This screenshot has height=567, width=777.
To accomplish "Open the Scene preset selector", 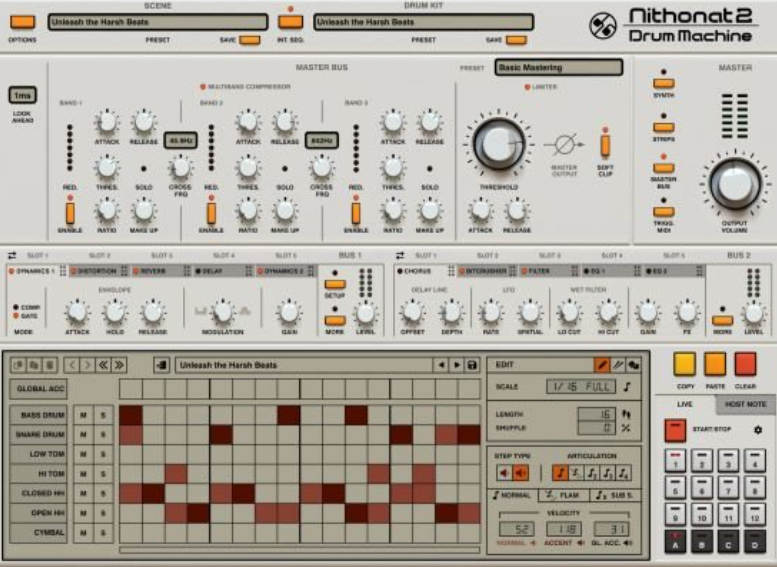I will [158, 22].
